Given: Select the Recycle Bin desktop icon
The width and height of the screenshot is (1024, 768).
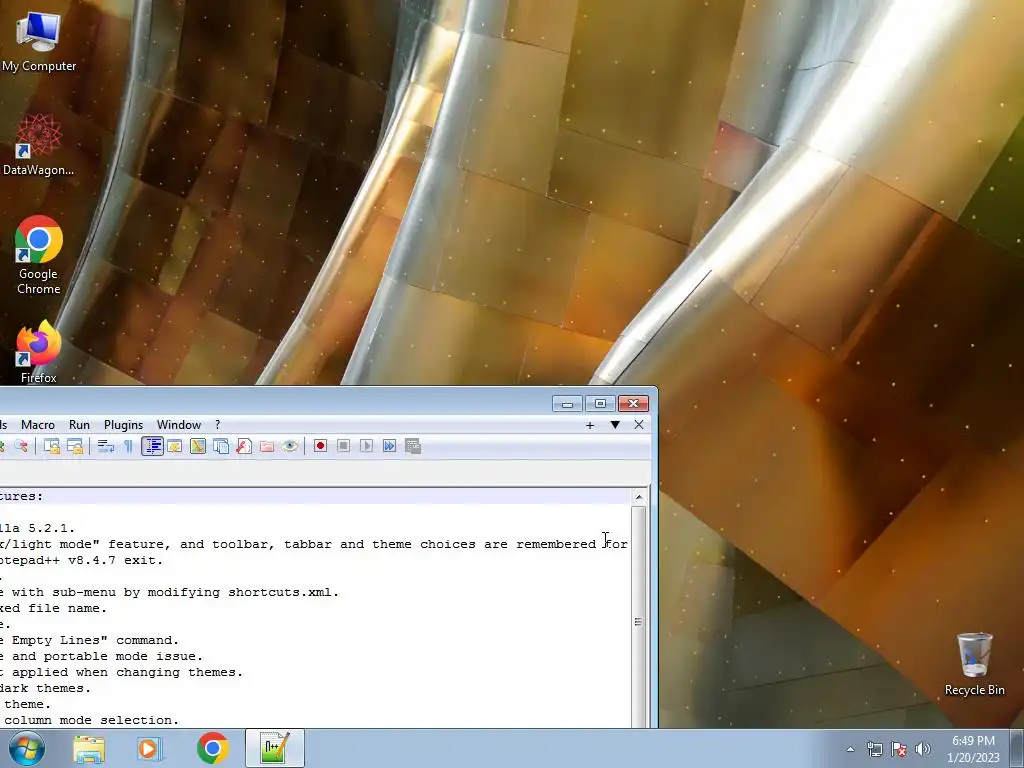Looking at the screenshot, I should coord(974,664).
